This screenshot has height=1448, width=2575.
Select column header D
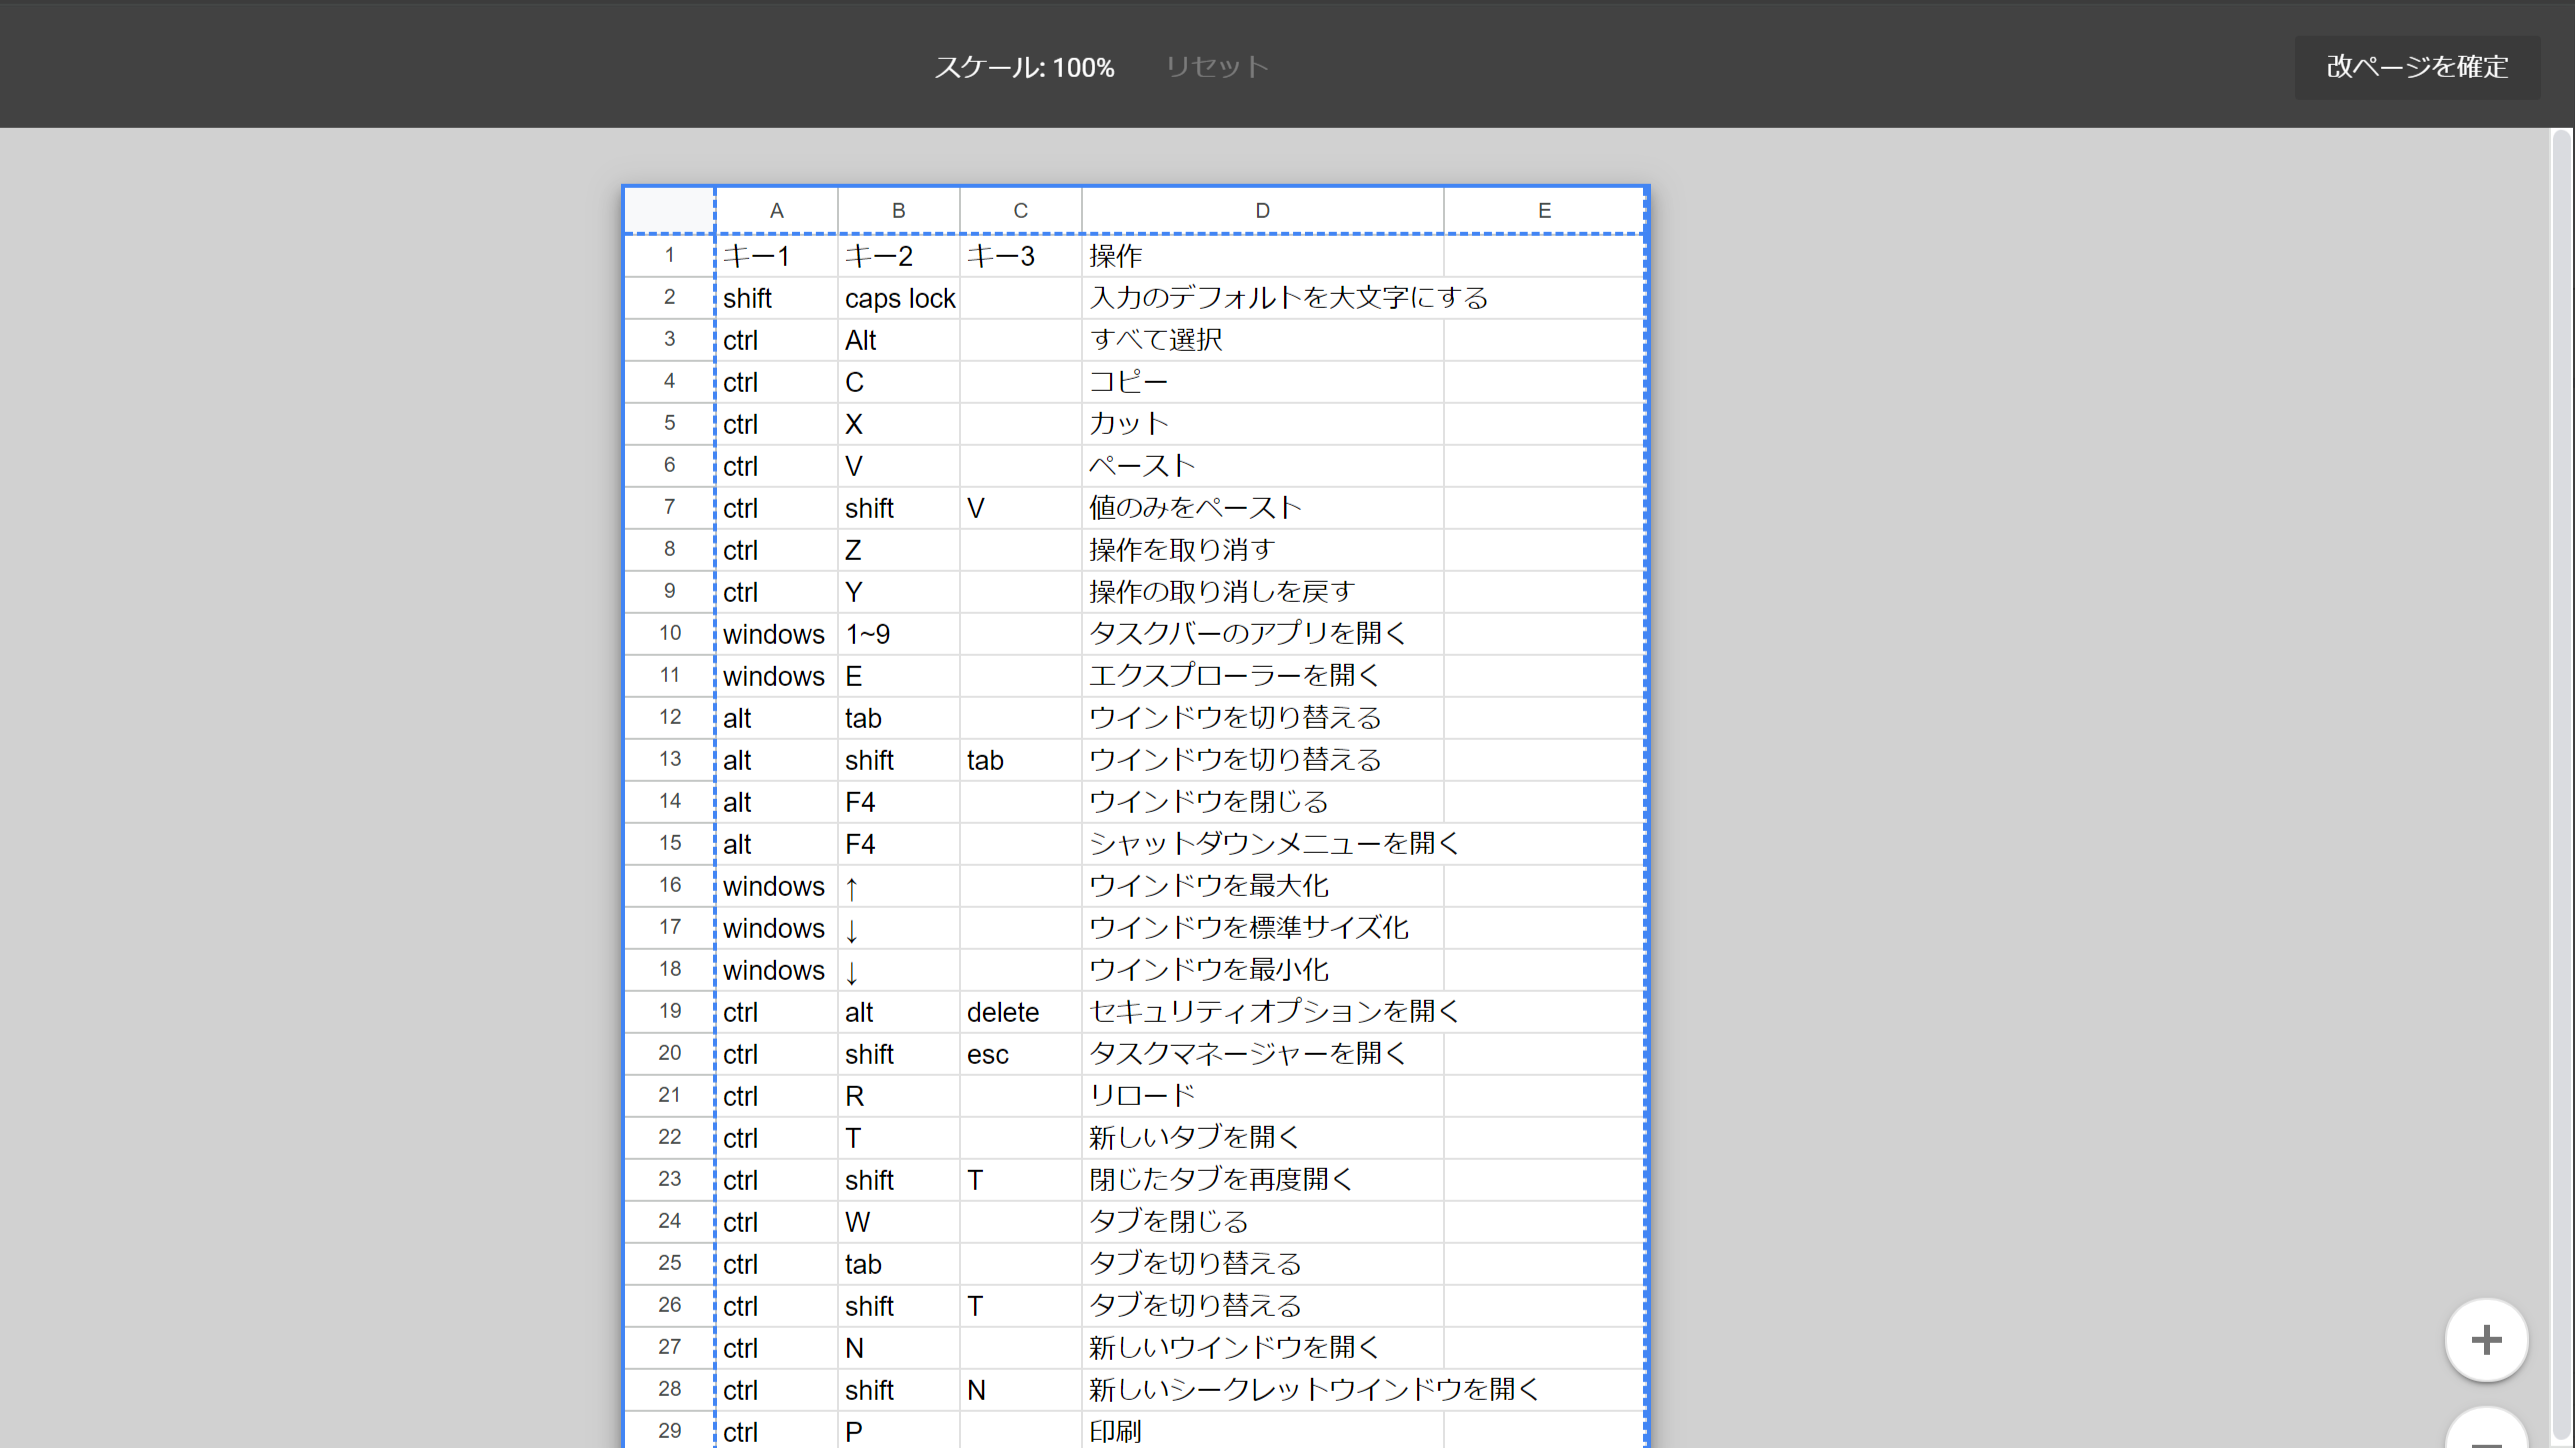(1261, 210)
